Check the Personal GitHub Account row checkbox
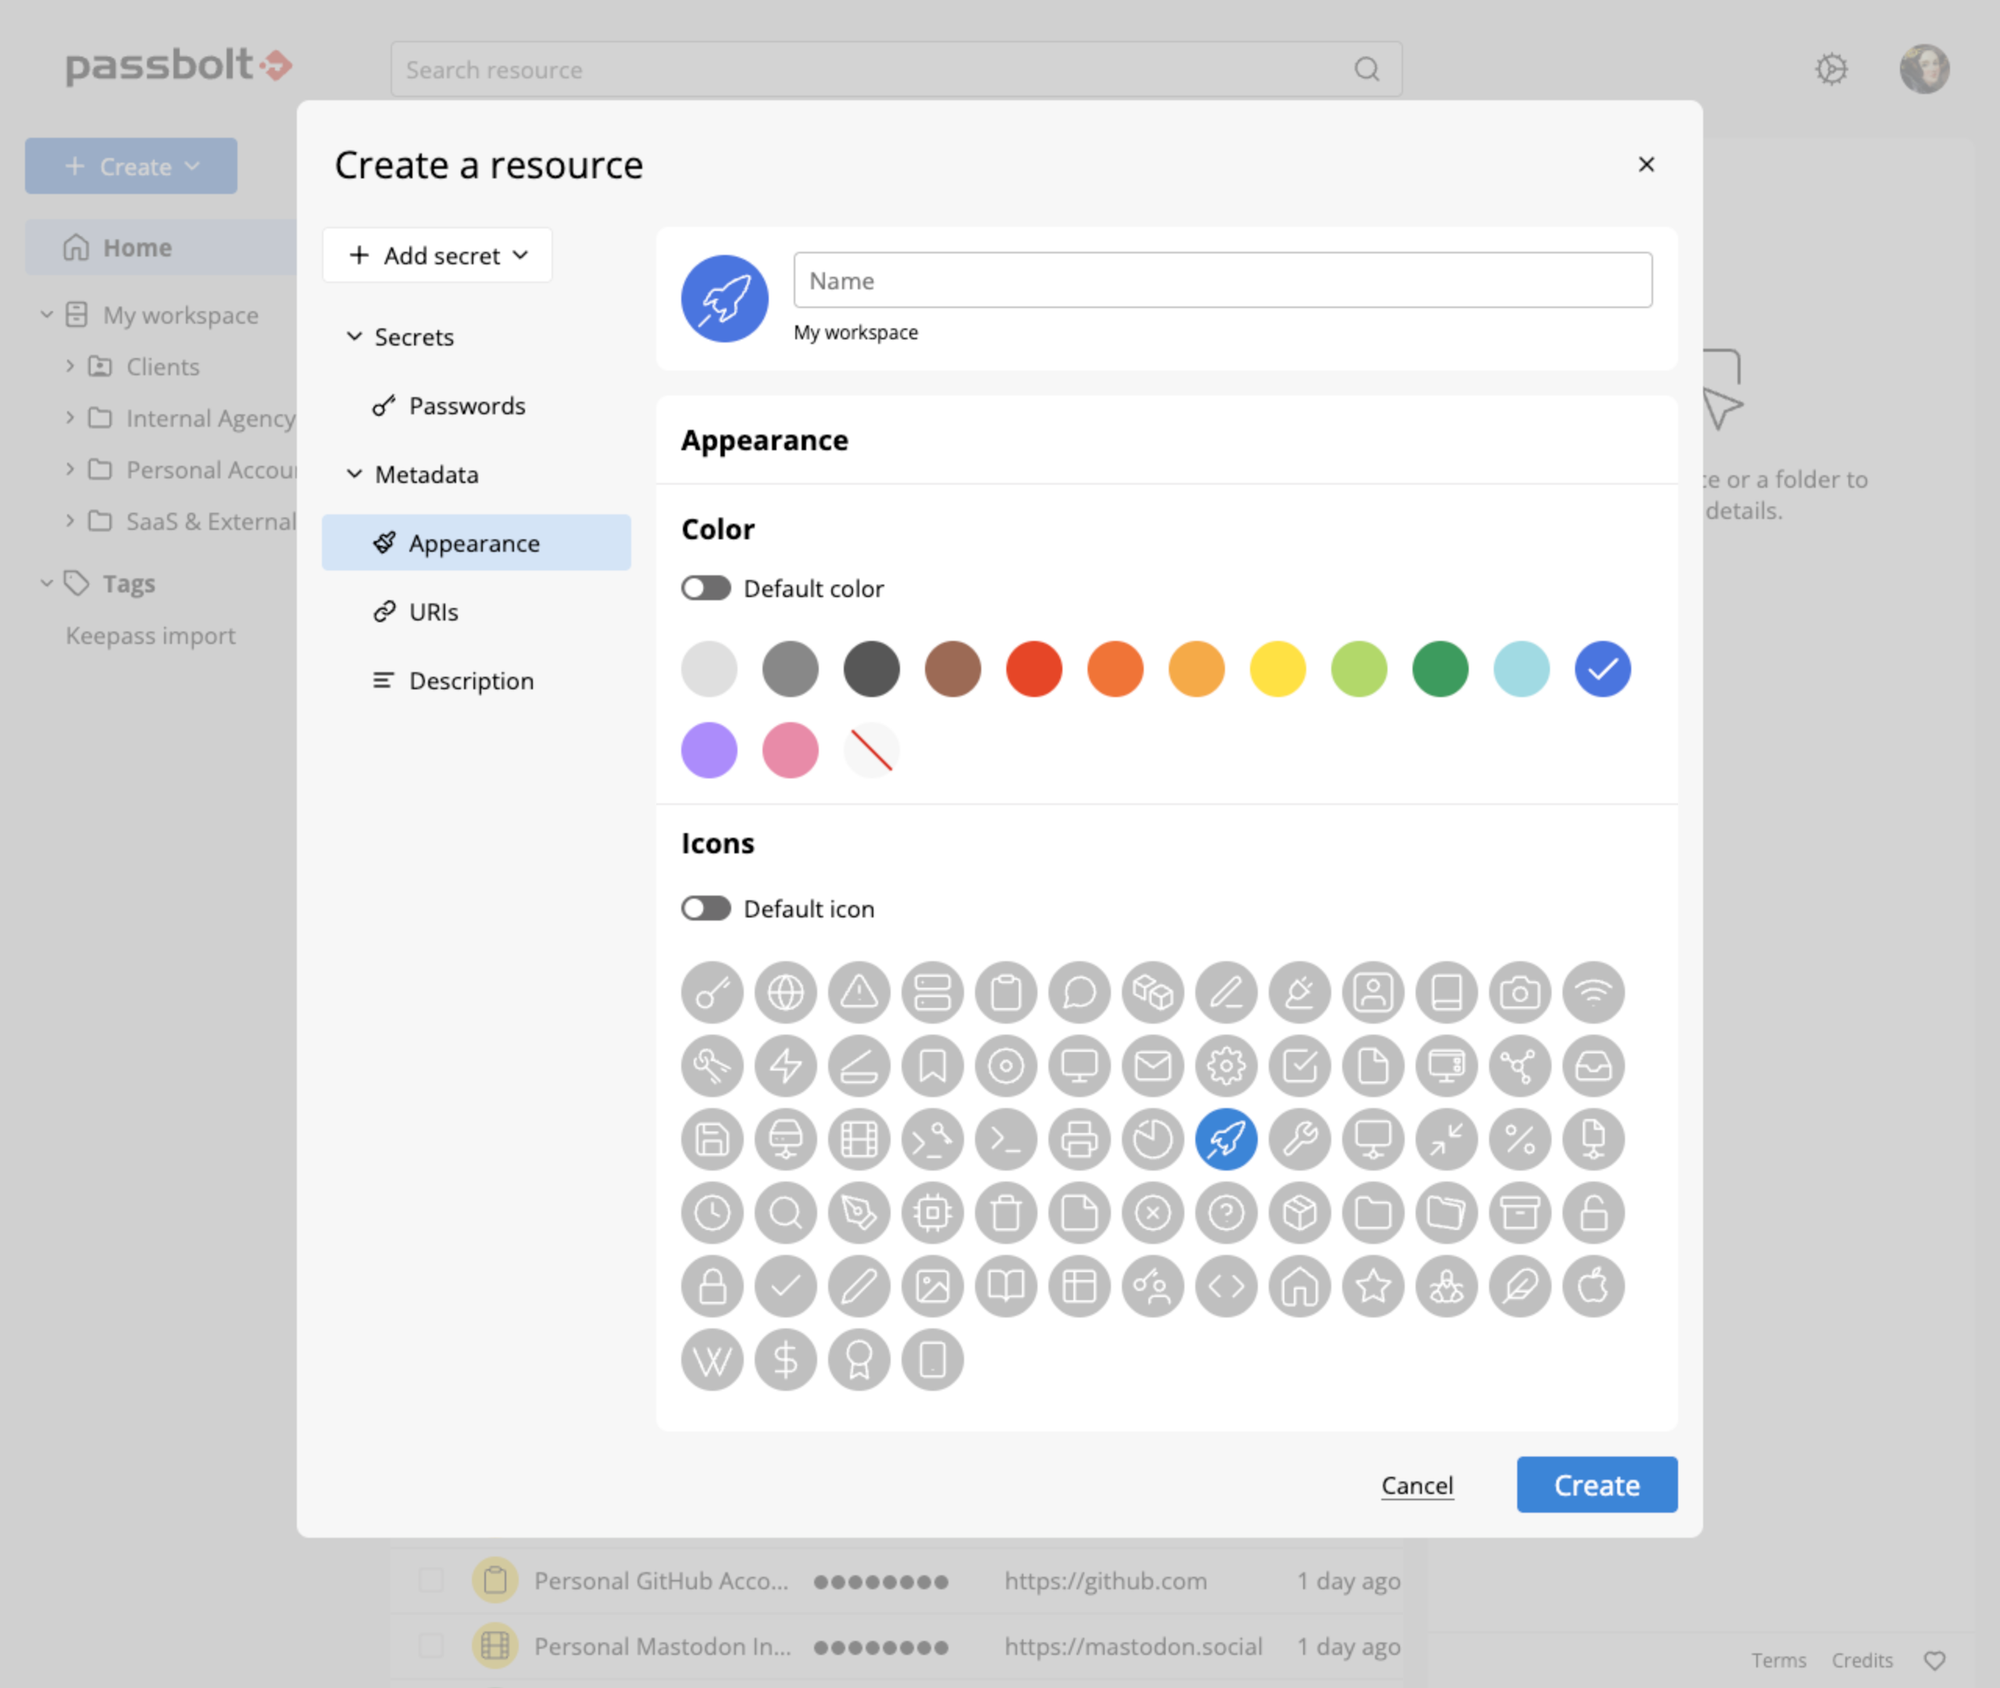The width and height of the screenshot is (2000, 1688). [431, 1580]
